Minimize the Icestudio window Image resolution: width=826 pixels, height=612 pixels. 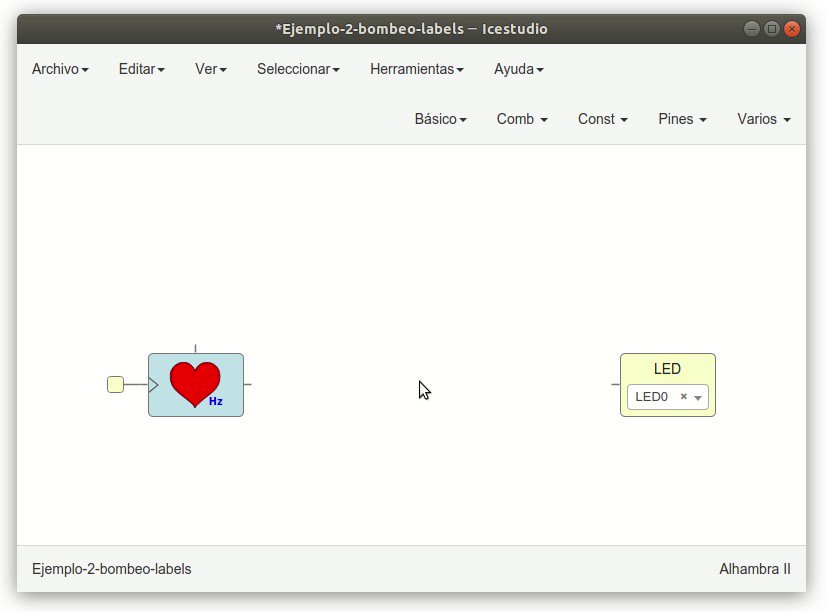pyautogui.click(x=752, y=29)
